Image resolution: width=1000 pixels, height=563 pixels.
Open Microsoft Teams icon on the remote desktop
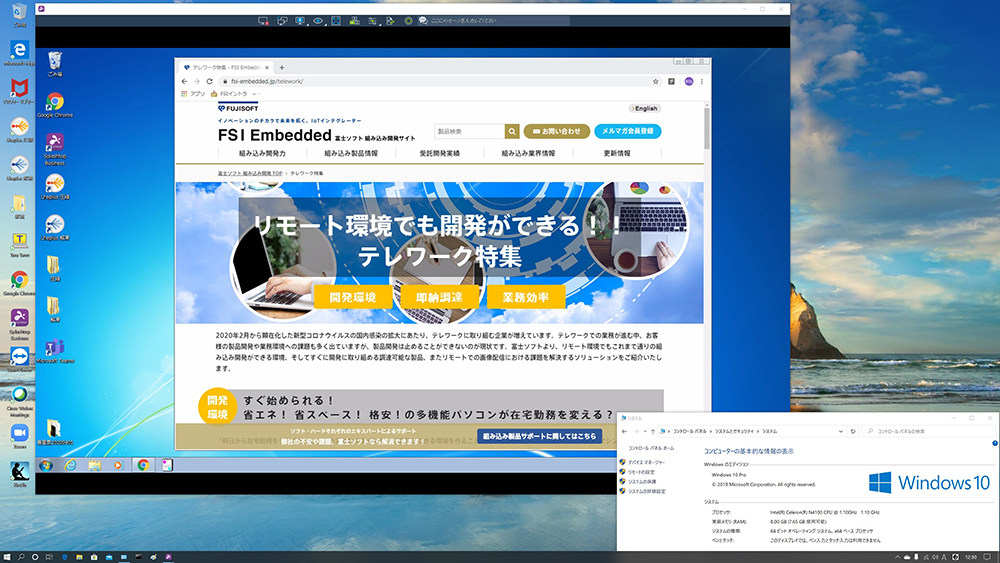(55, 351)
